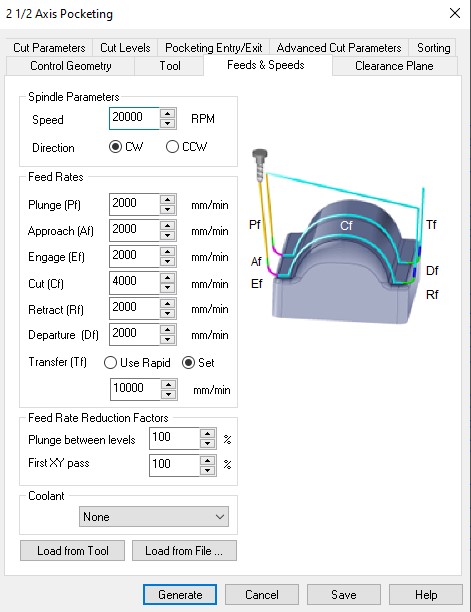Open the Clearance Plane tab
The image size is (471, 612).
point(394,66)
